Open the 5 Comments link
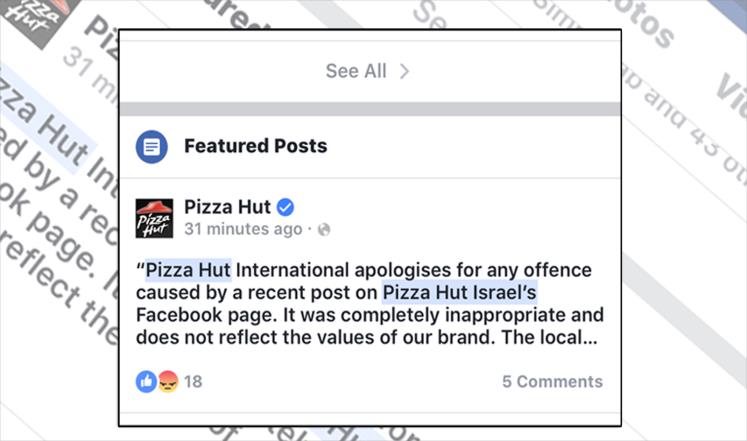Image resolution: width=747 pixels, height=441 pixels. click(552, 381)
